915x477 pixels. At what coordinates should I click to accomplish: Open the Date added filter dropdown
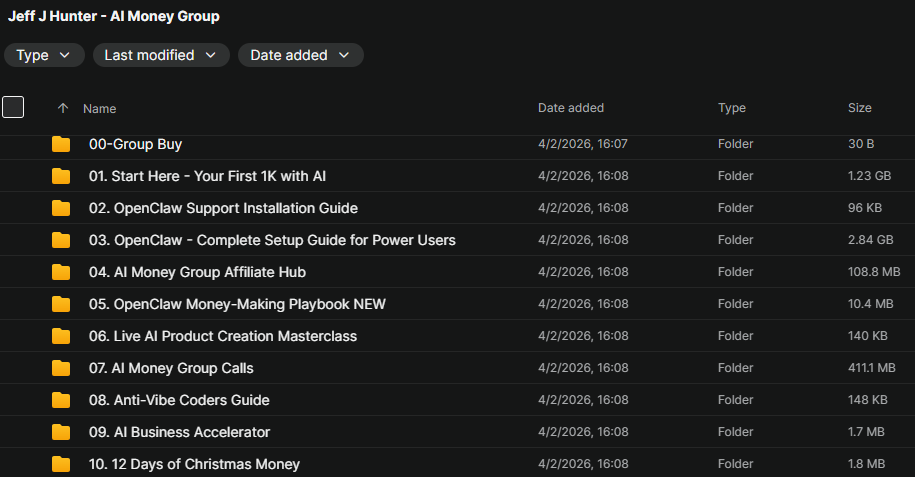300,55
